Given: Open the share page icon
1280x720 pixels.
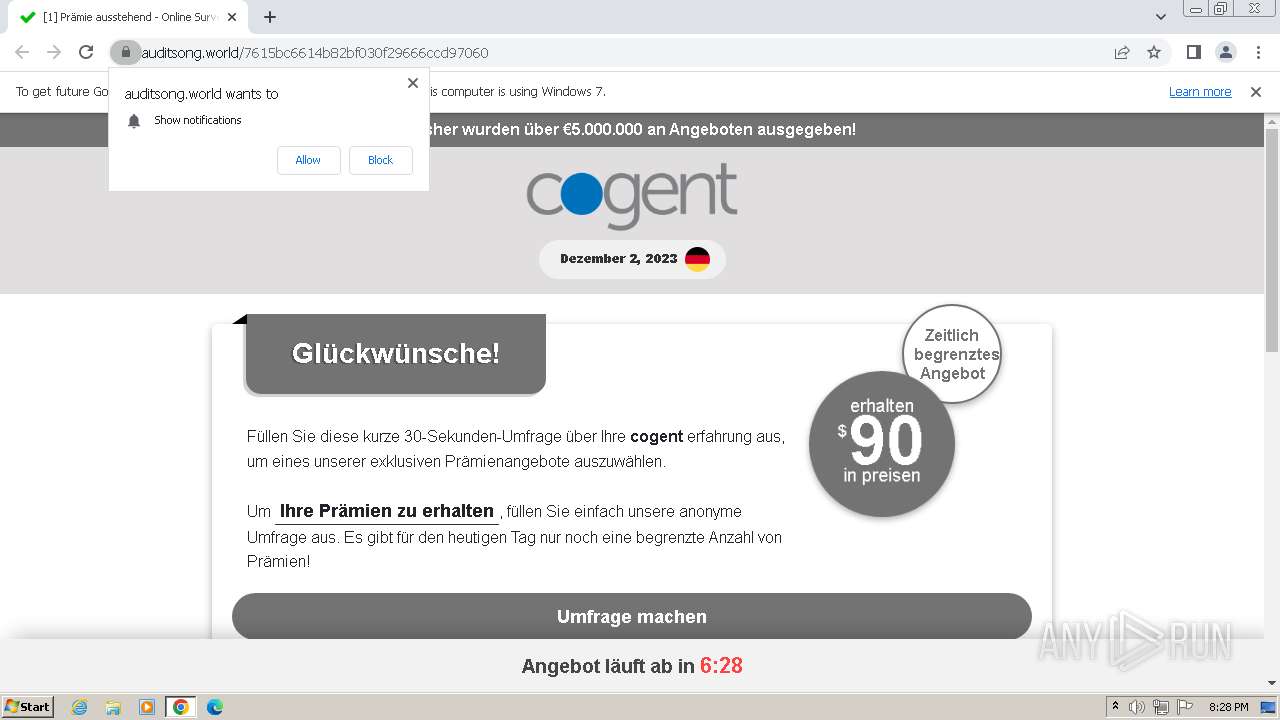Looking at the screenshot, I should pyautogui.click(x=1122, y=52).
